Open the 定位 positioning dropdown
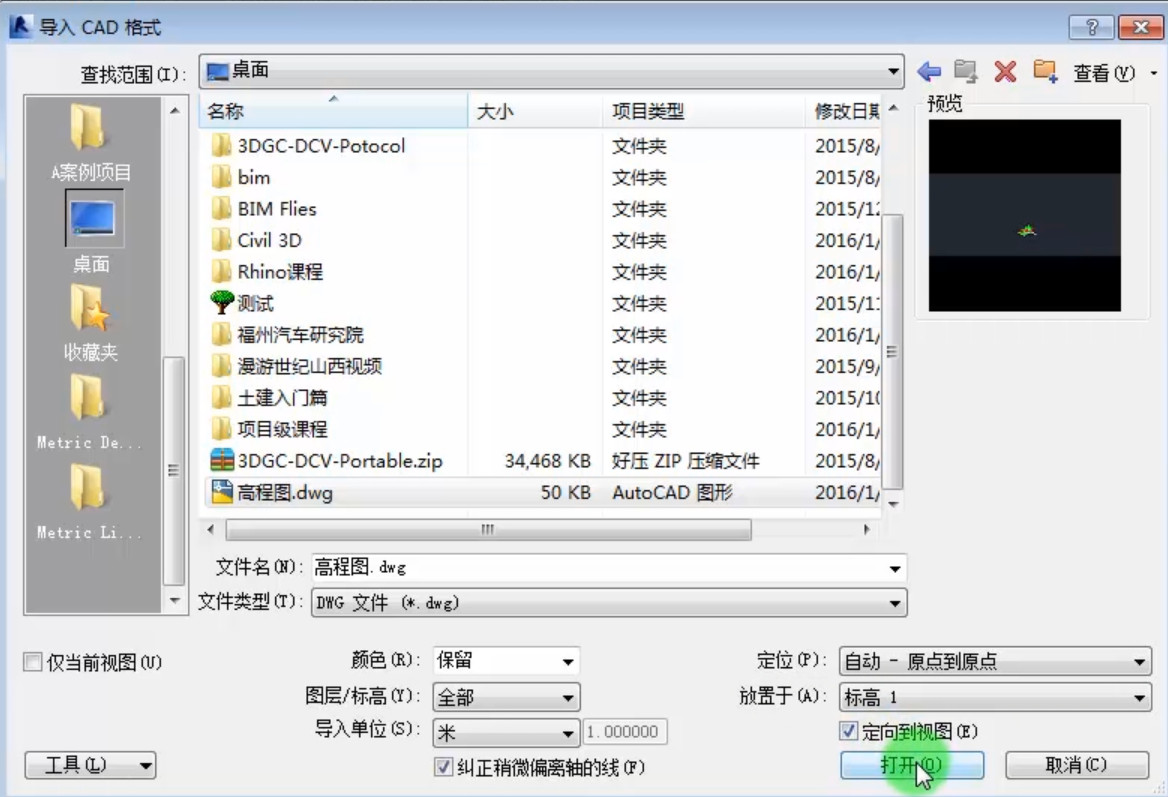Viewport: 1168px width, 797px height. (995, 661)
